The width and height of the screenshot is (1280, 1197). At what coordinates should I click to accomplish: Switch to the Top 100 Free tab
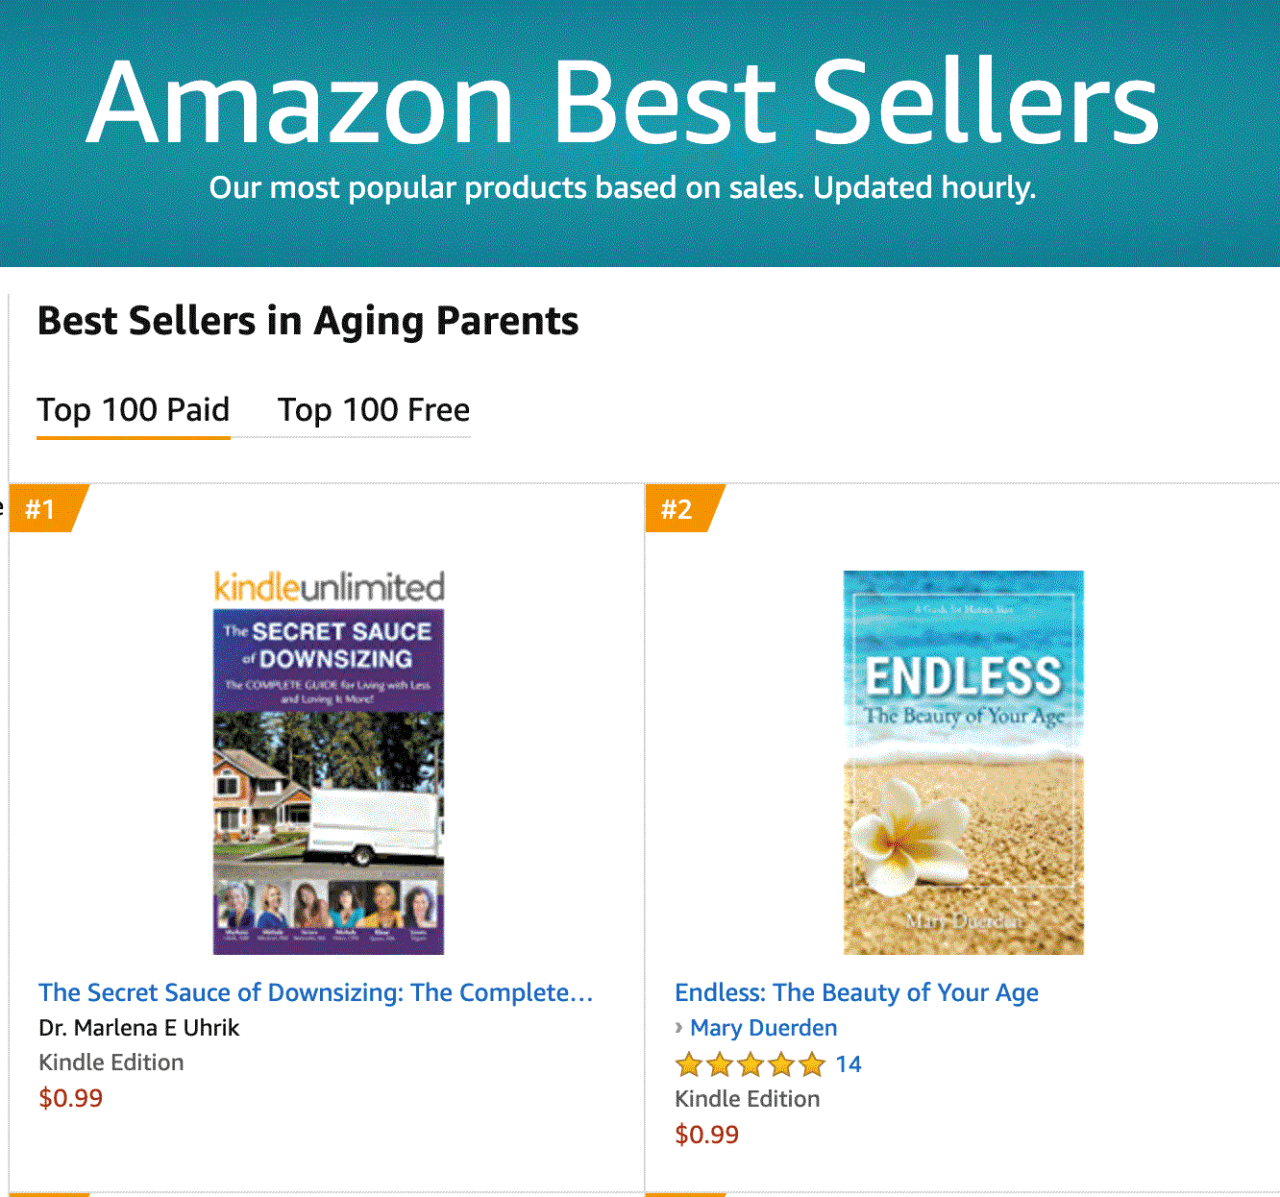coord(373,410)
